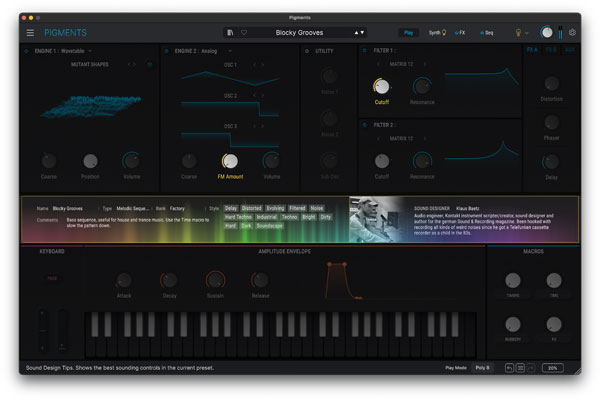Click the undo arrow in status bar
This screenshot has width=600, height=400.
509,368
